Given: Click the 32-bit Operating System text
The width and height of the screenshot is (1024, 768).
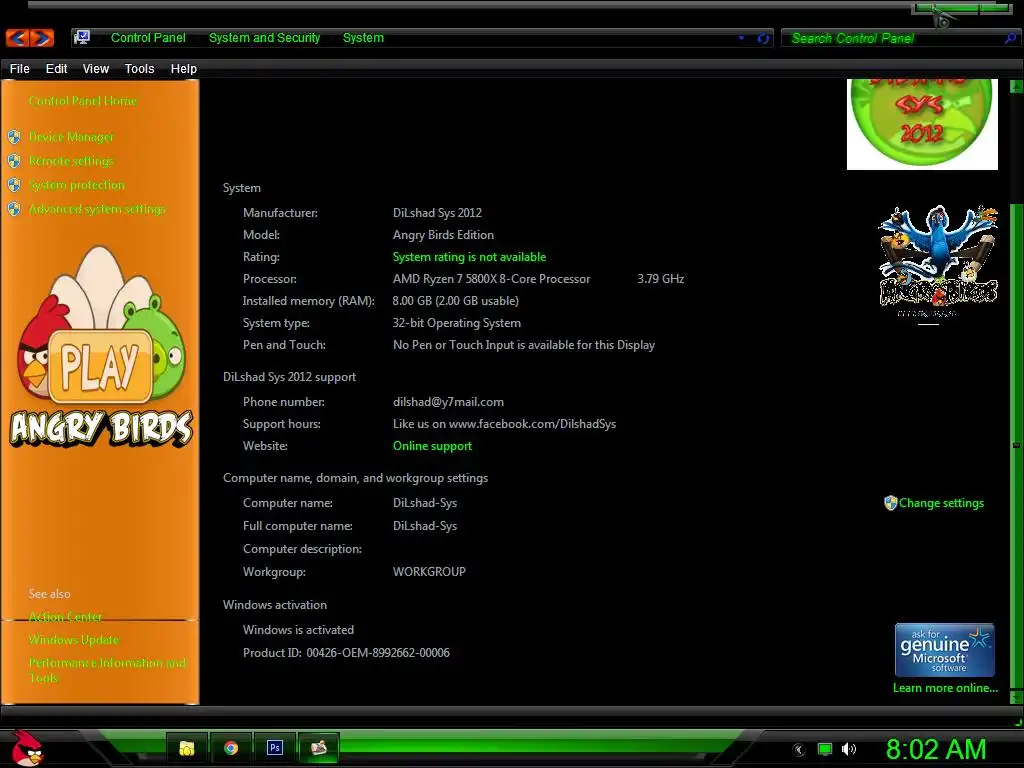Looking at the screenshot, I should 456,323.
